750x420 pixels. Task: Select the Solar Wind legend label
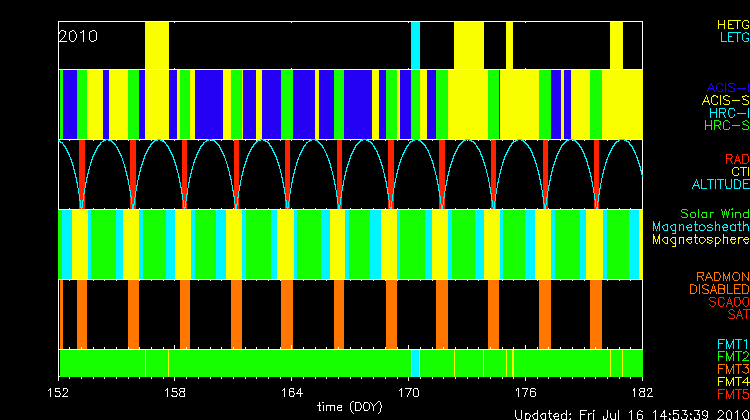point(714,214)
